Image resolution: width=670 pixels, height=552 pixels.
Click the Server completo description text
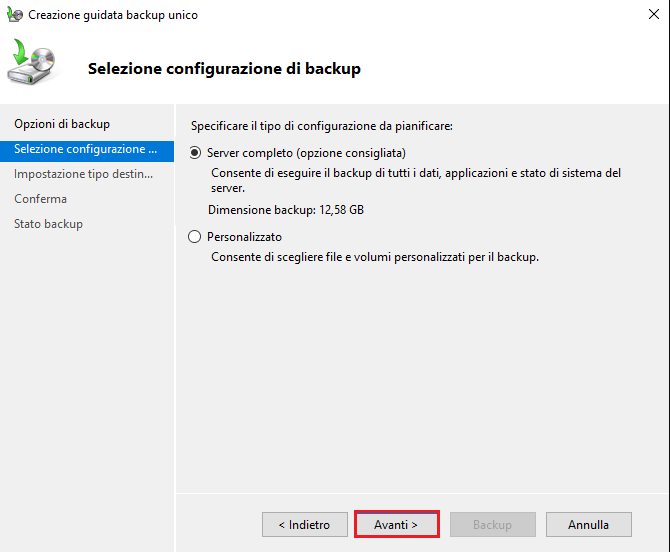[x=415, y=180]
